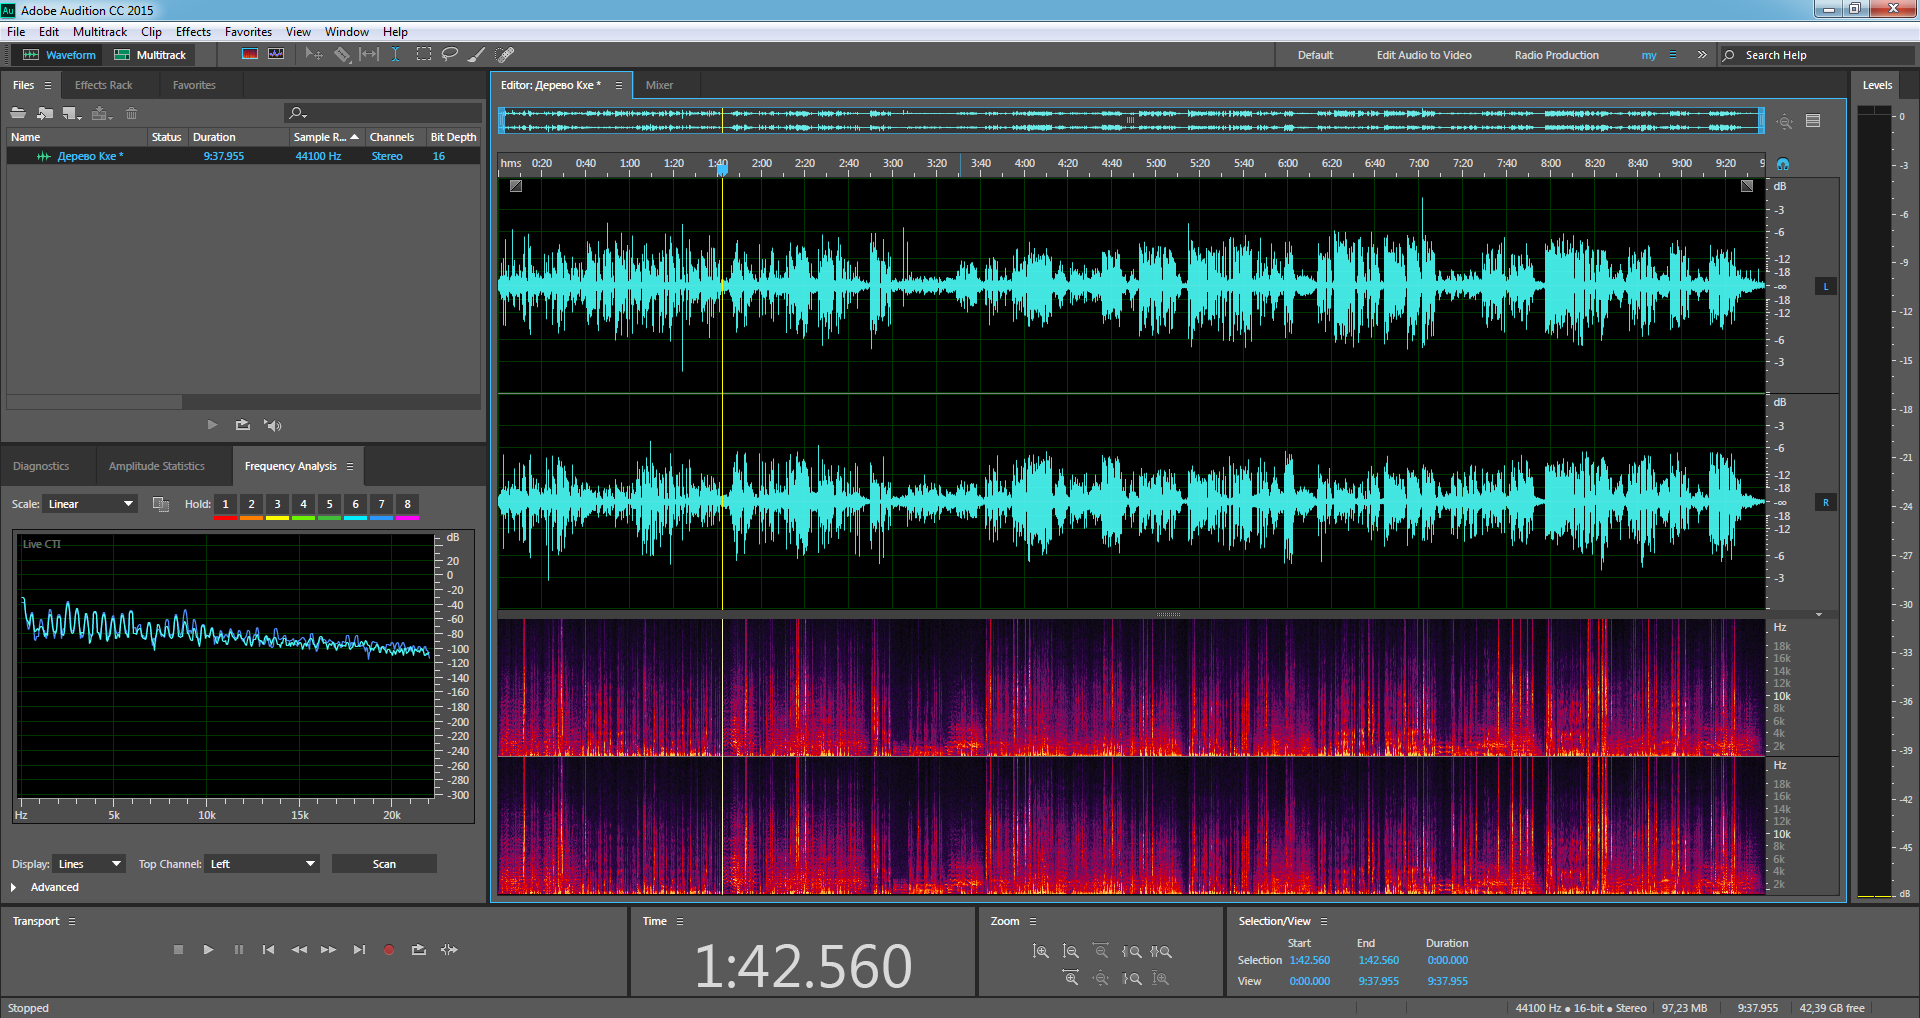The image size is (1920, 1018).
Task: Move playhead to previous marker
Action: pos(268,950)
